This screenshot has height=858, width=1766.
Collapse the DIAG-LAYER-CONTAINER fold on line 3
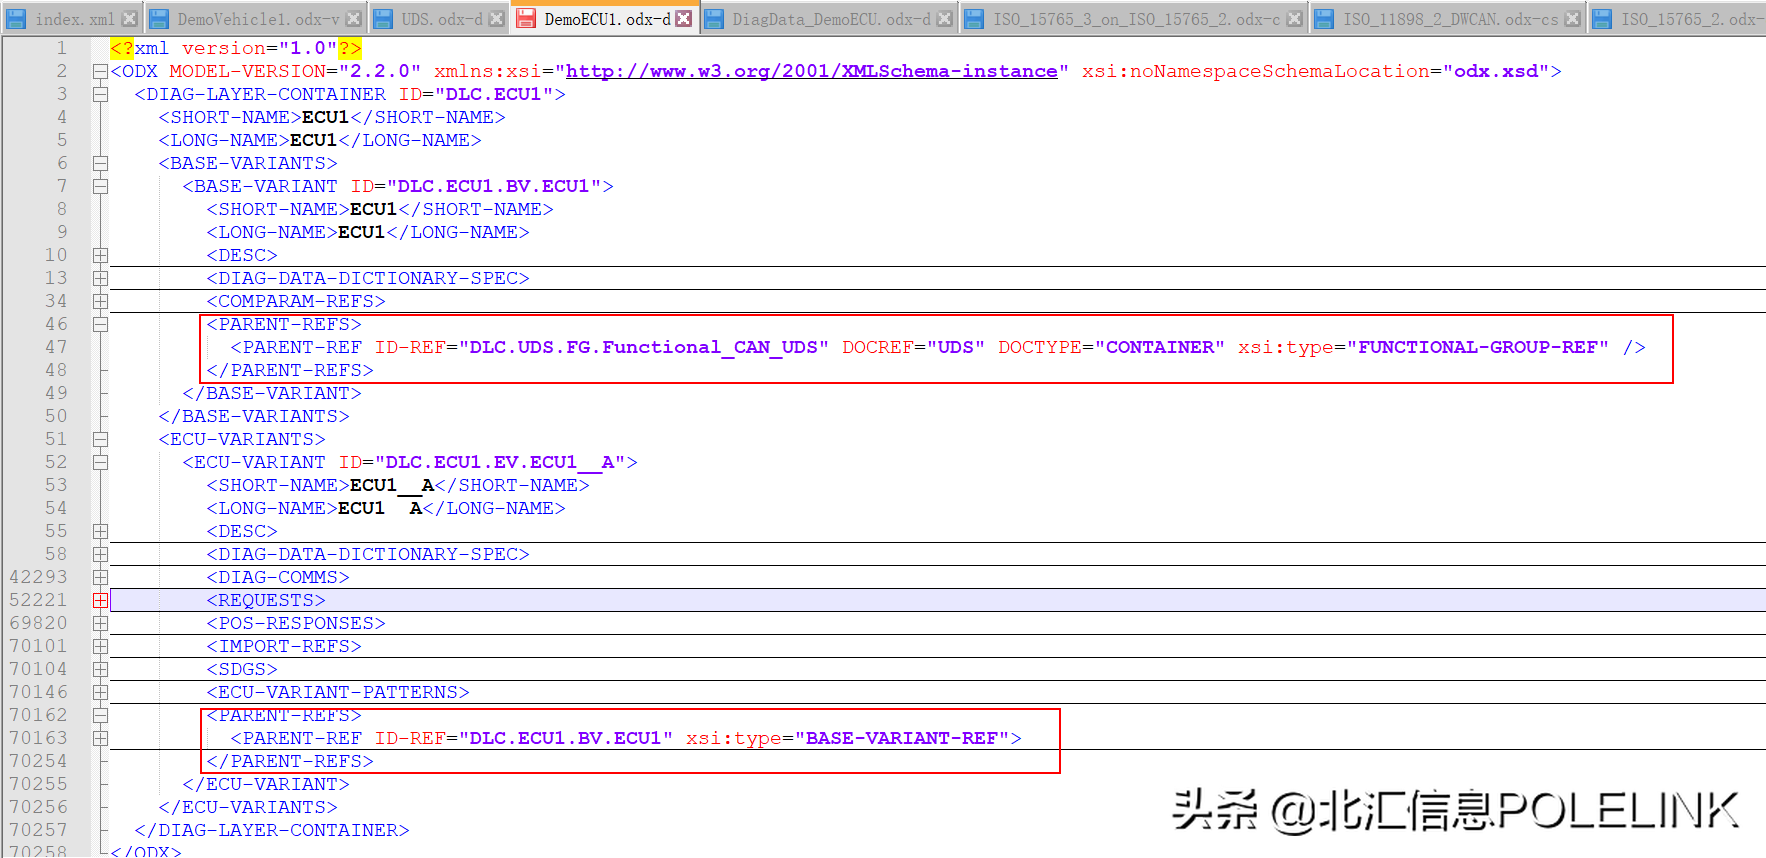click(x=100, y=94)
